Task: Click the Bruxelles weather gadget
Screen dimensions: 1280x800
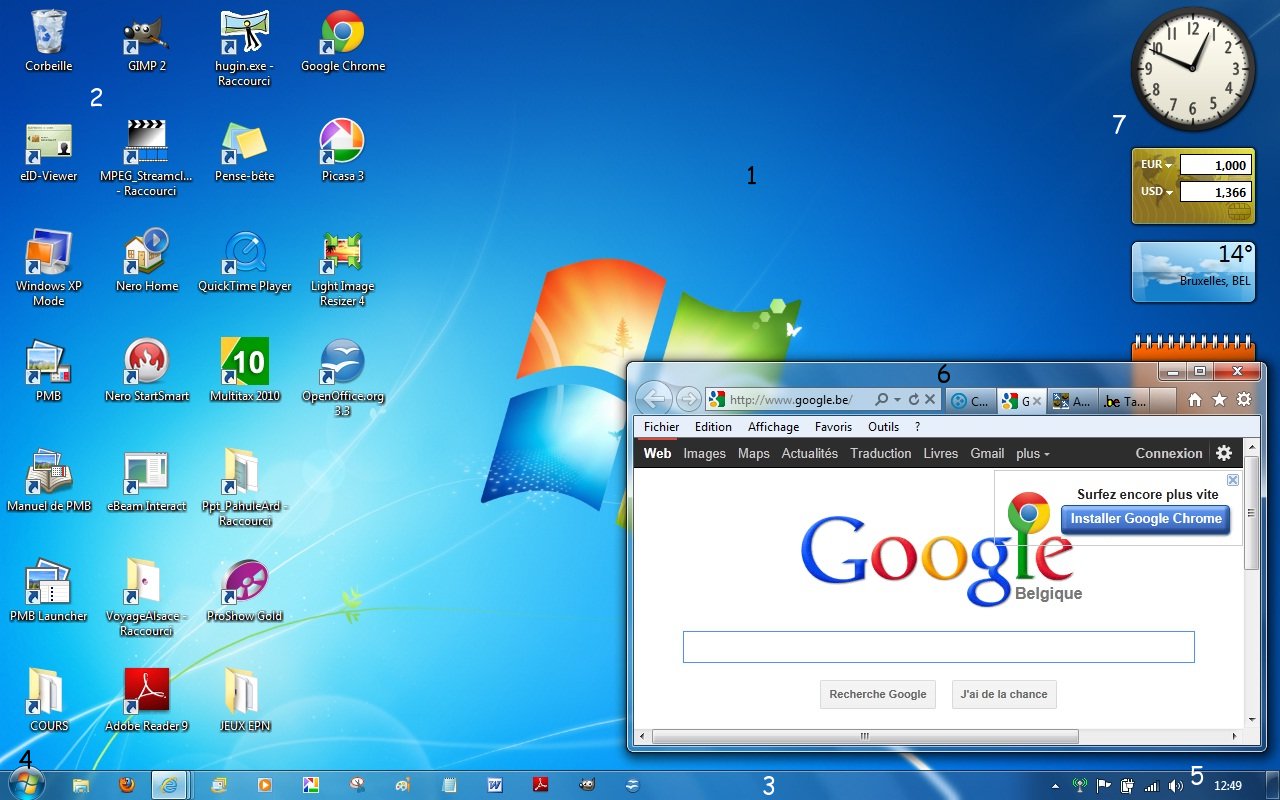Action: [x=1192, y=271]
